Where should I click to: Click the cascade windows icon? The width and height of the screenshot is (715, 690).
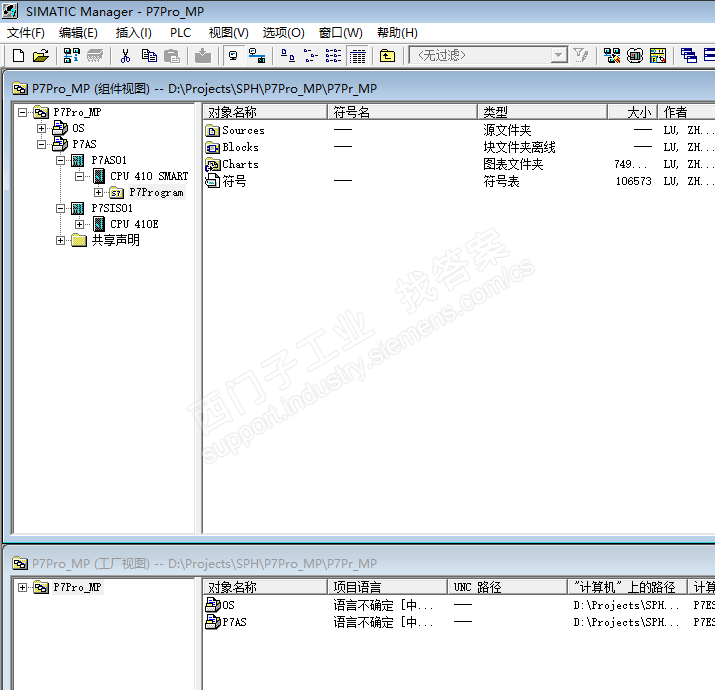click(x=689, y=56)
